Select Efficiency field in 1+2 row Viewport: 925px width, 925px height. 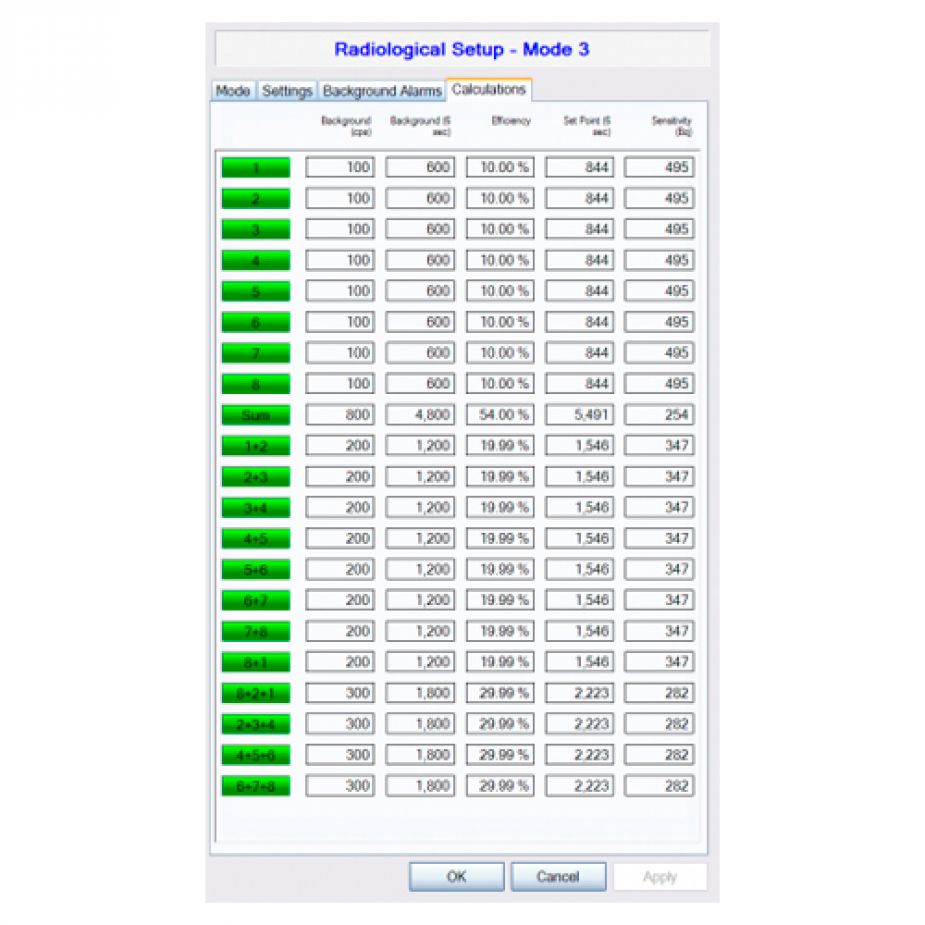pos(500,445)
